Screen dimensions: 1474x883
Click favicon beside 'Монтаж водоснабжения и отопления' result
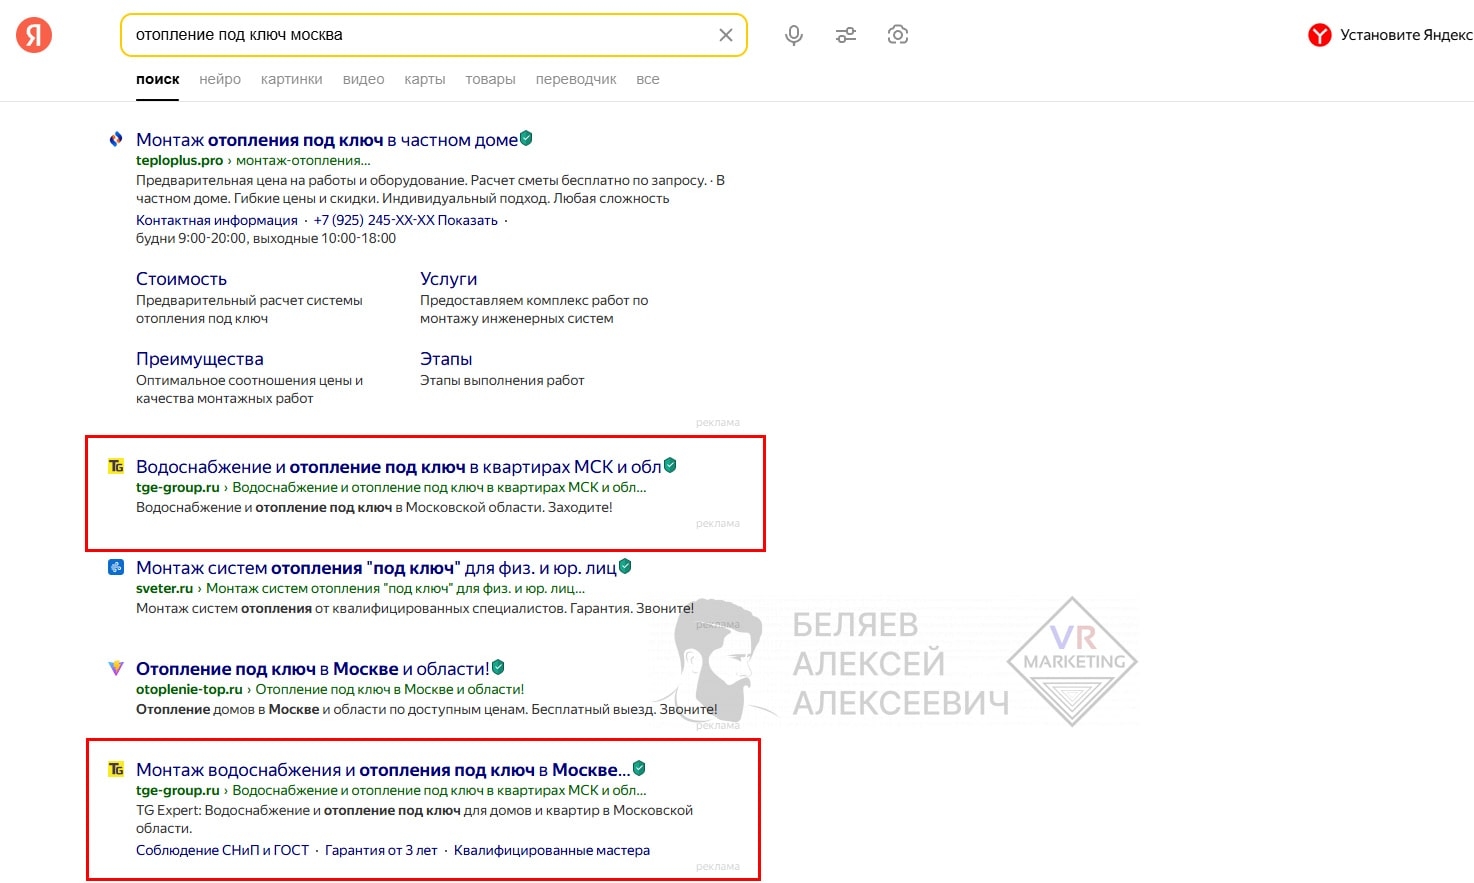tap(116, 770)
